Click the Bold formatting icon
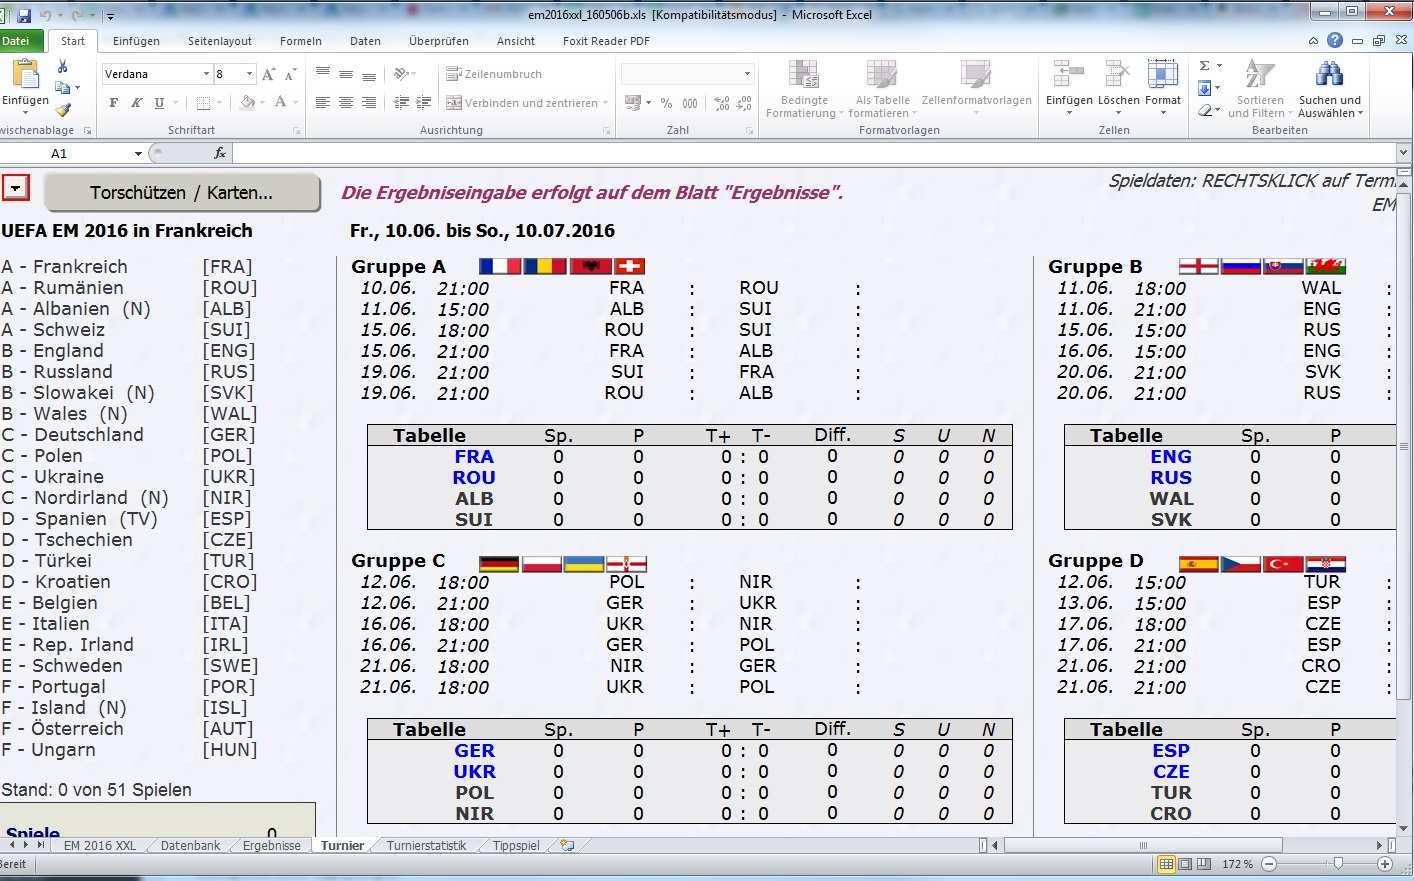1414x881 pixels. pos(113,103)
